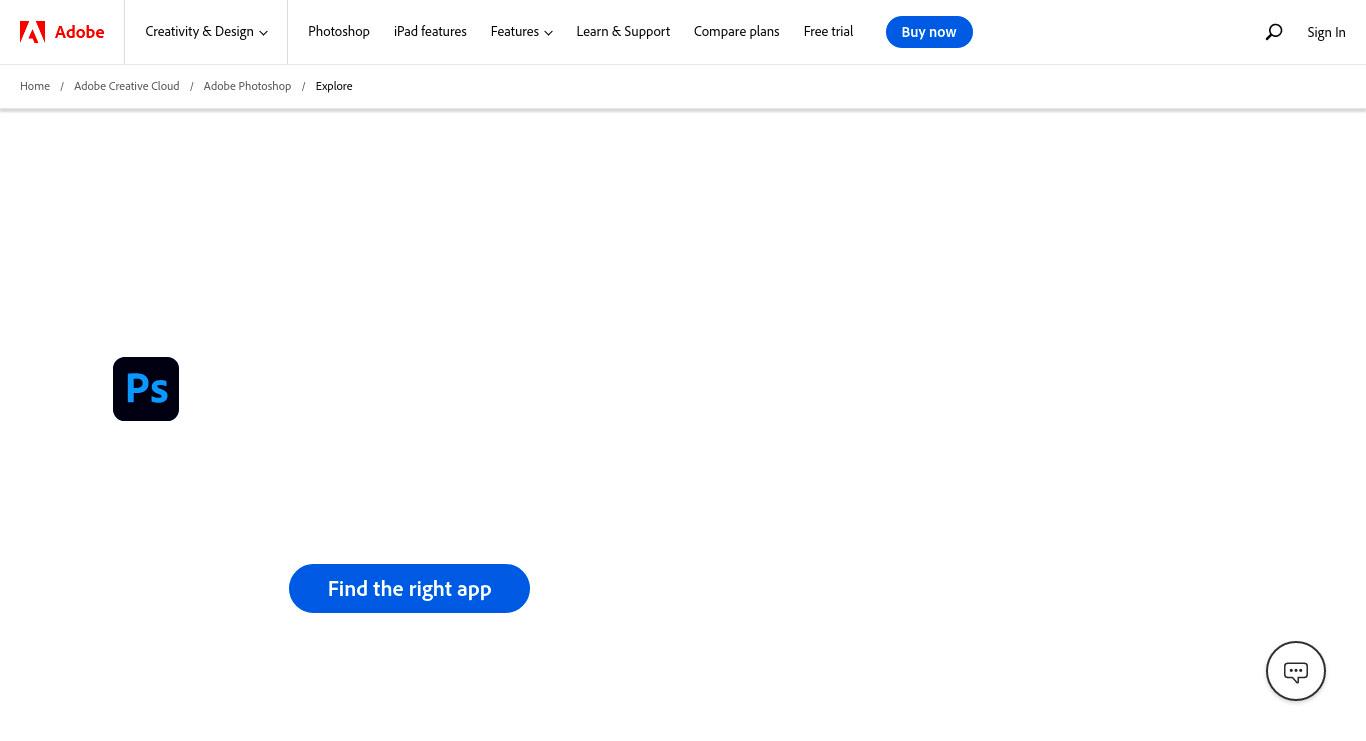Open the search magnifier icon

click(x=1274, y=32)
